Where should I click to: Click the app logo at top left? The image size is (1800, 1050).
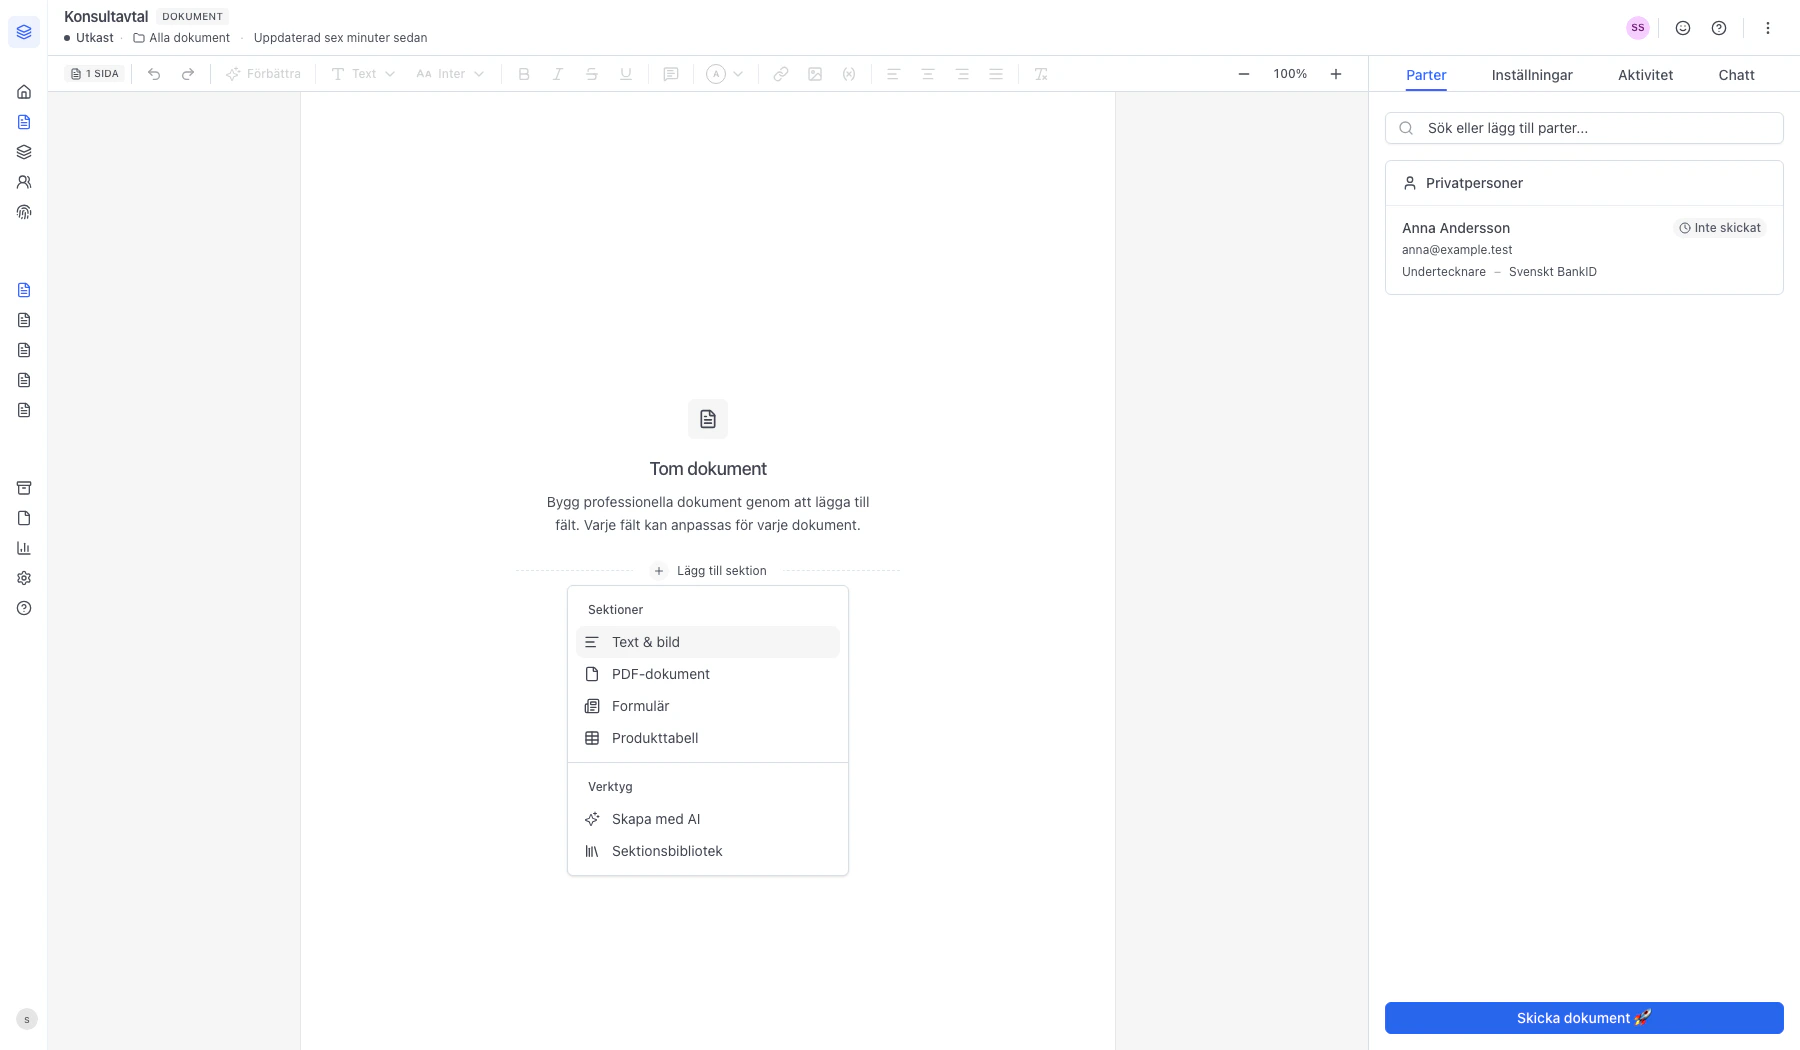24,32
